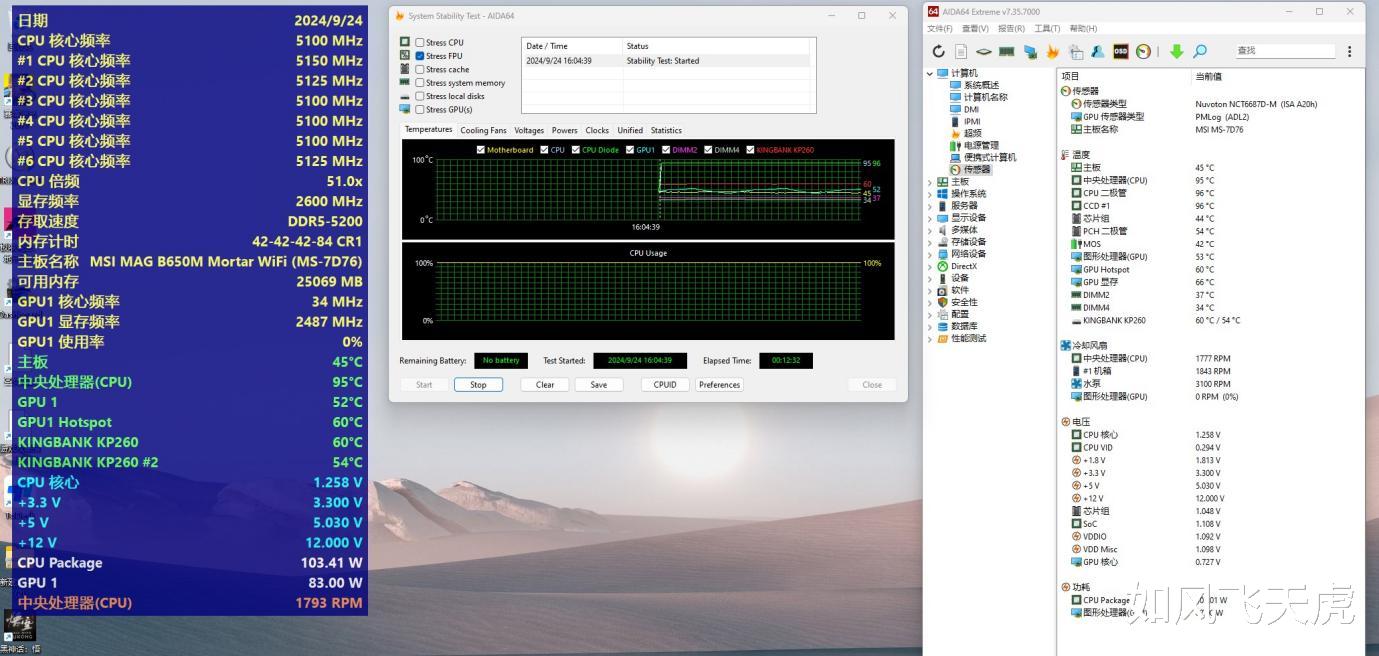The height and width of the screenshot is (656, 1379).
Task: Open the 帮助(H) menu
Action: [1083, 29]
